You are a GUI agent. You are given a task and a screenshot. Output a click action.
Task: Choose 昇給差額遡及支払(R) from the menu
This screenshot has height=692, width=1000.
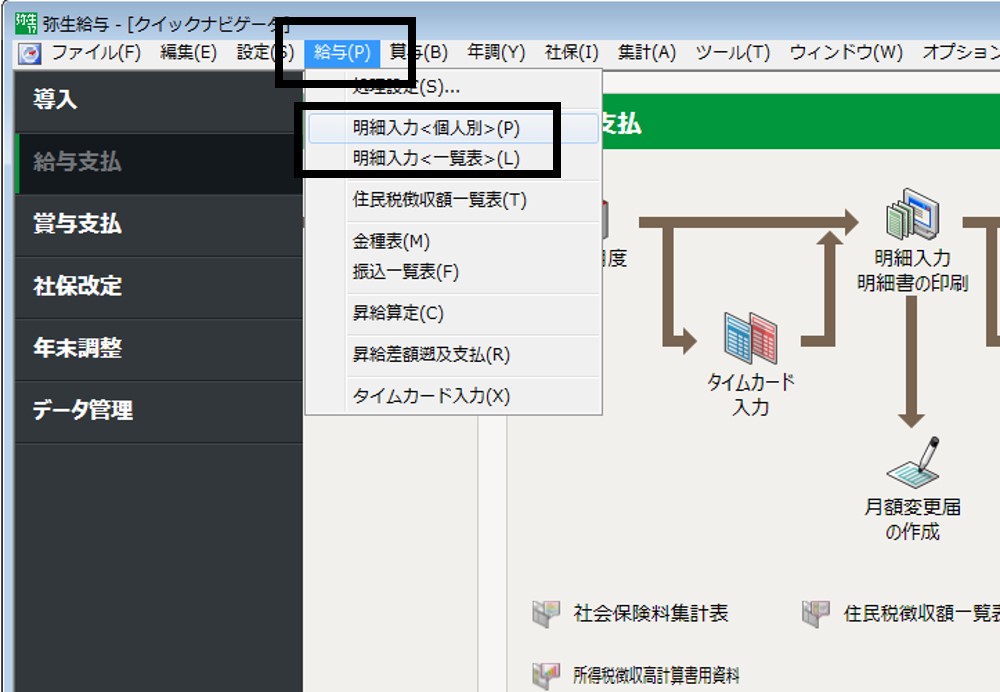point(453,355)
